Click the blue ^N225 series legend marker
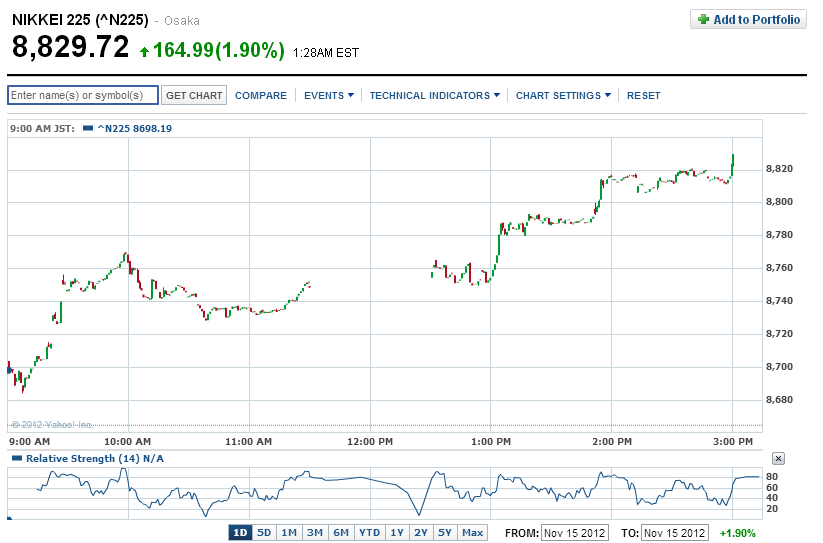Image resolution: width=823 pixels, height=543 pixels. 87,128
